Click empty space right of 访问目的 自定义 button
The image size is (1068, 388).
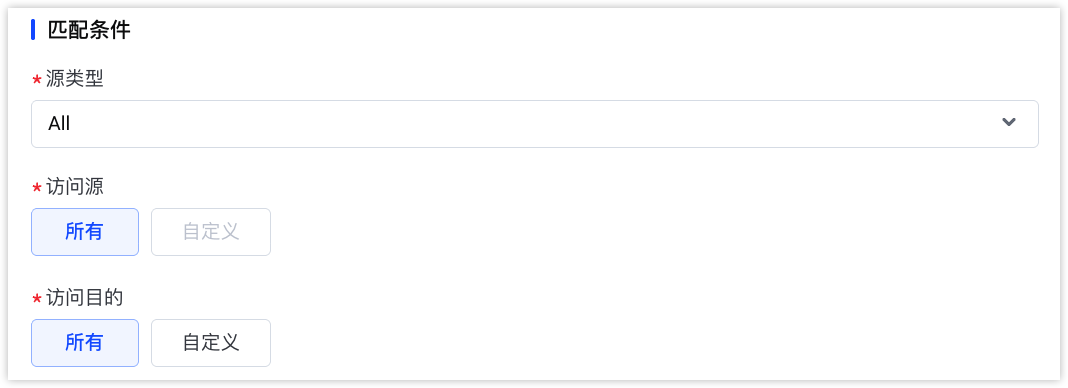654,343
